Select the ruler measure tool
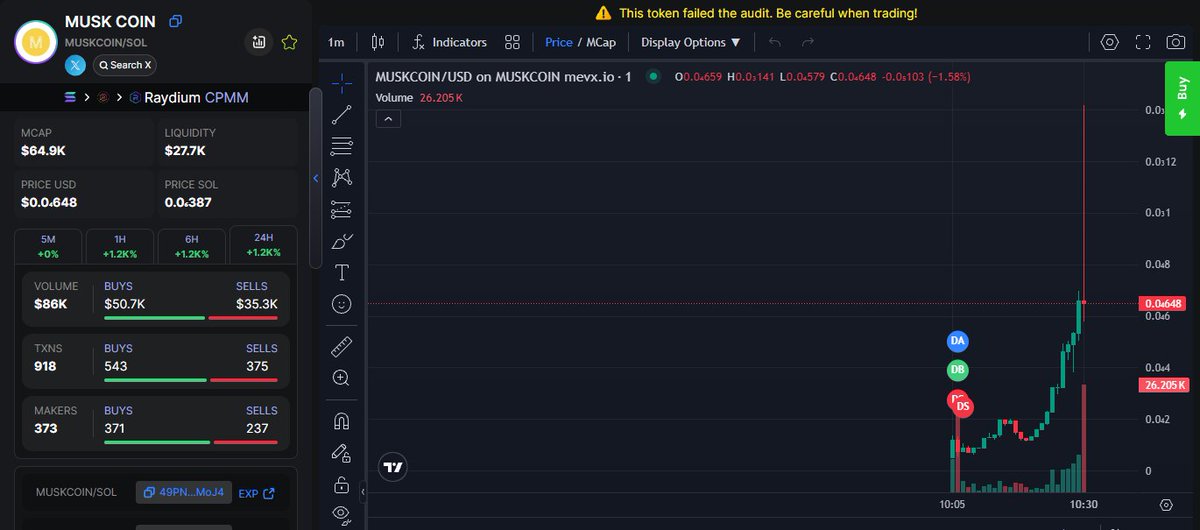The image size is (1200, 530). (x=341, y=347)
